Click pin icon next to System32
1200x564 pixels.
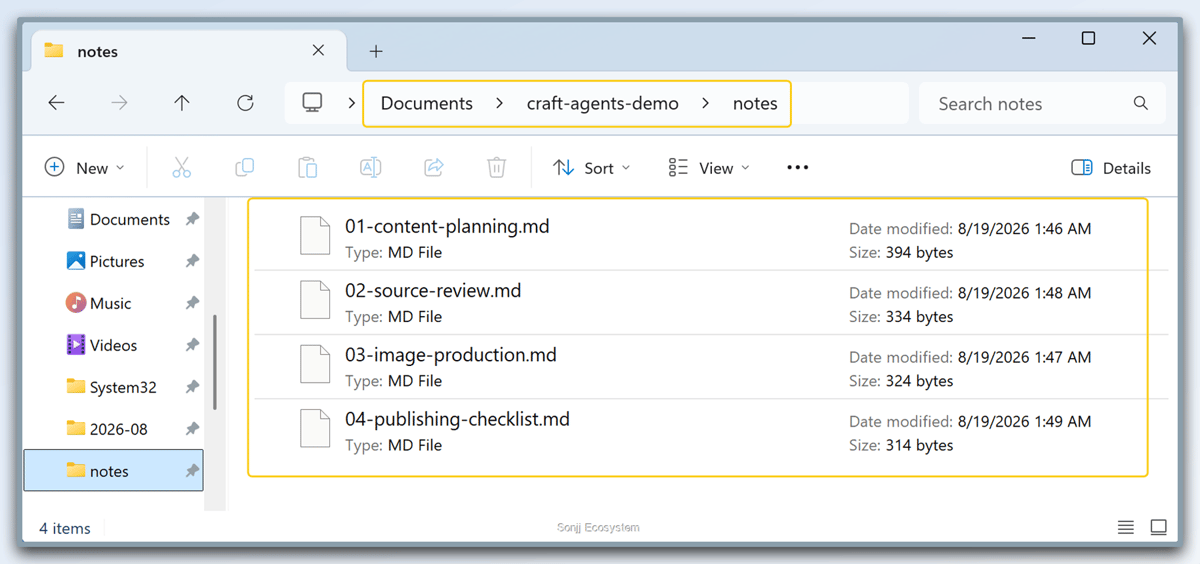[x=192, y=387]
